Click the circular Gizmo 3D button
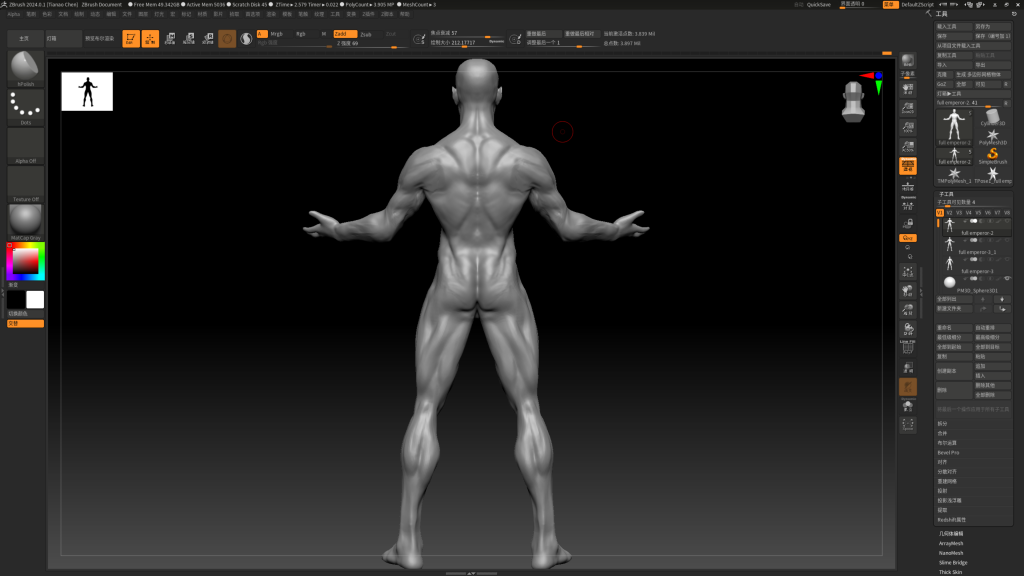 (227, 39)
